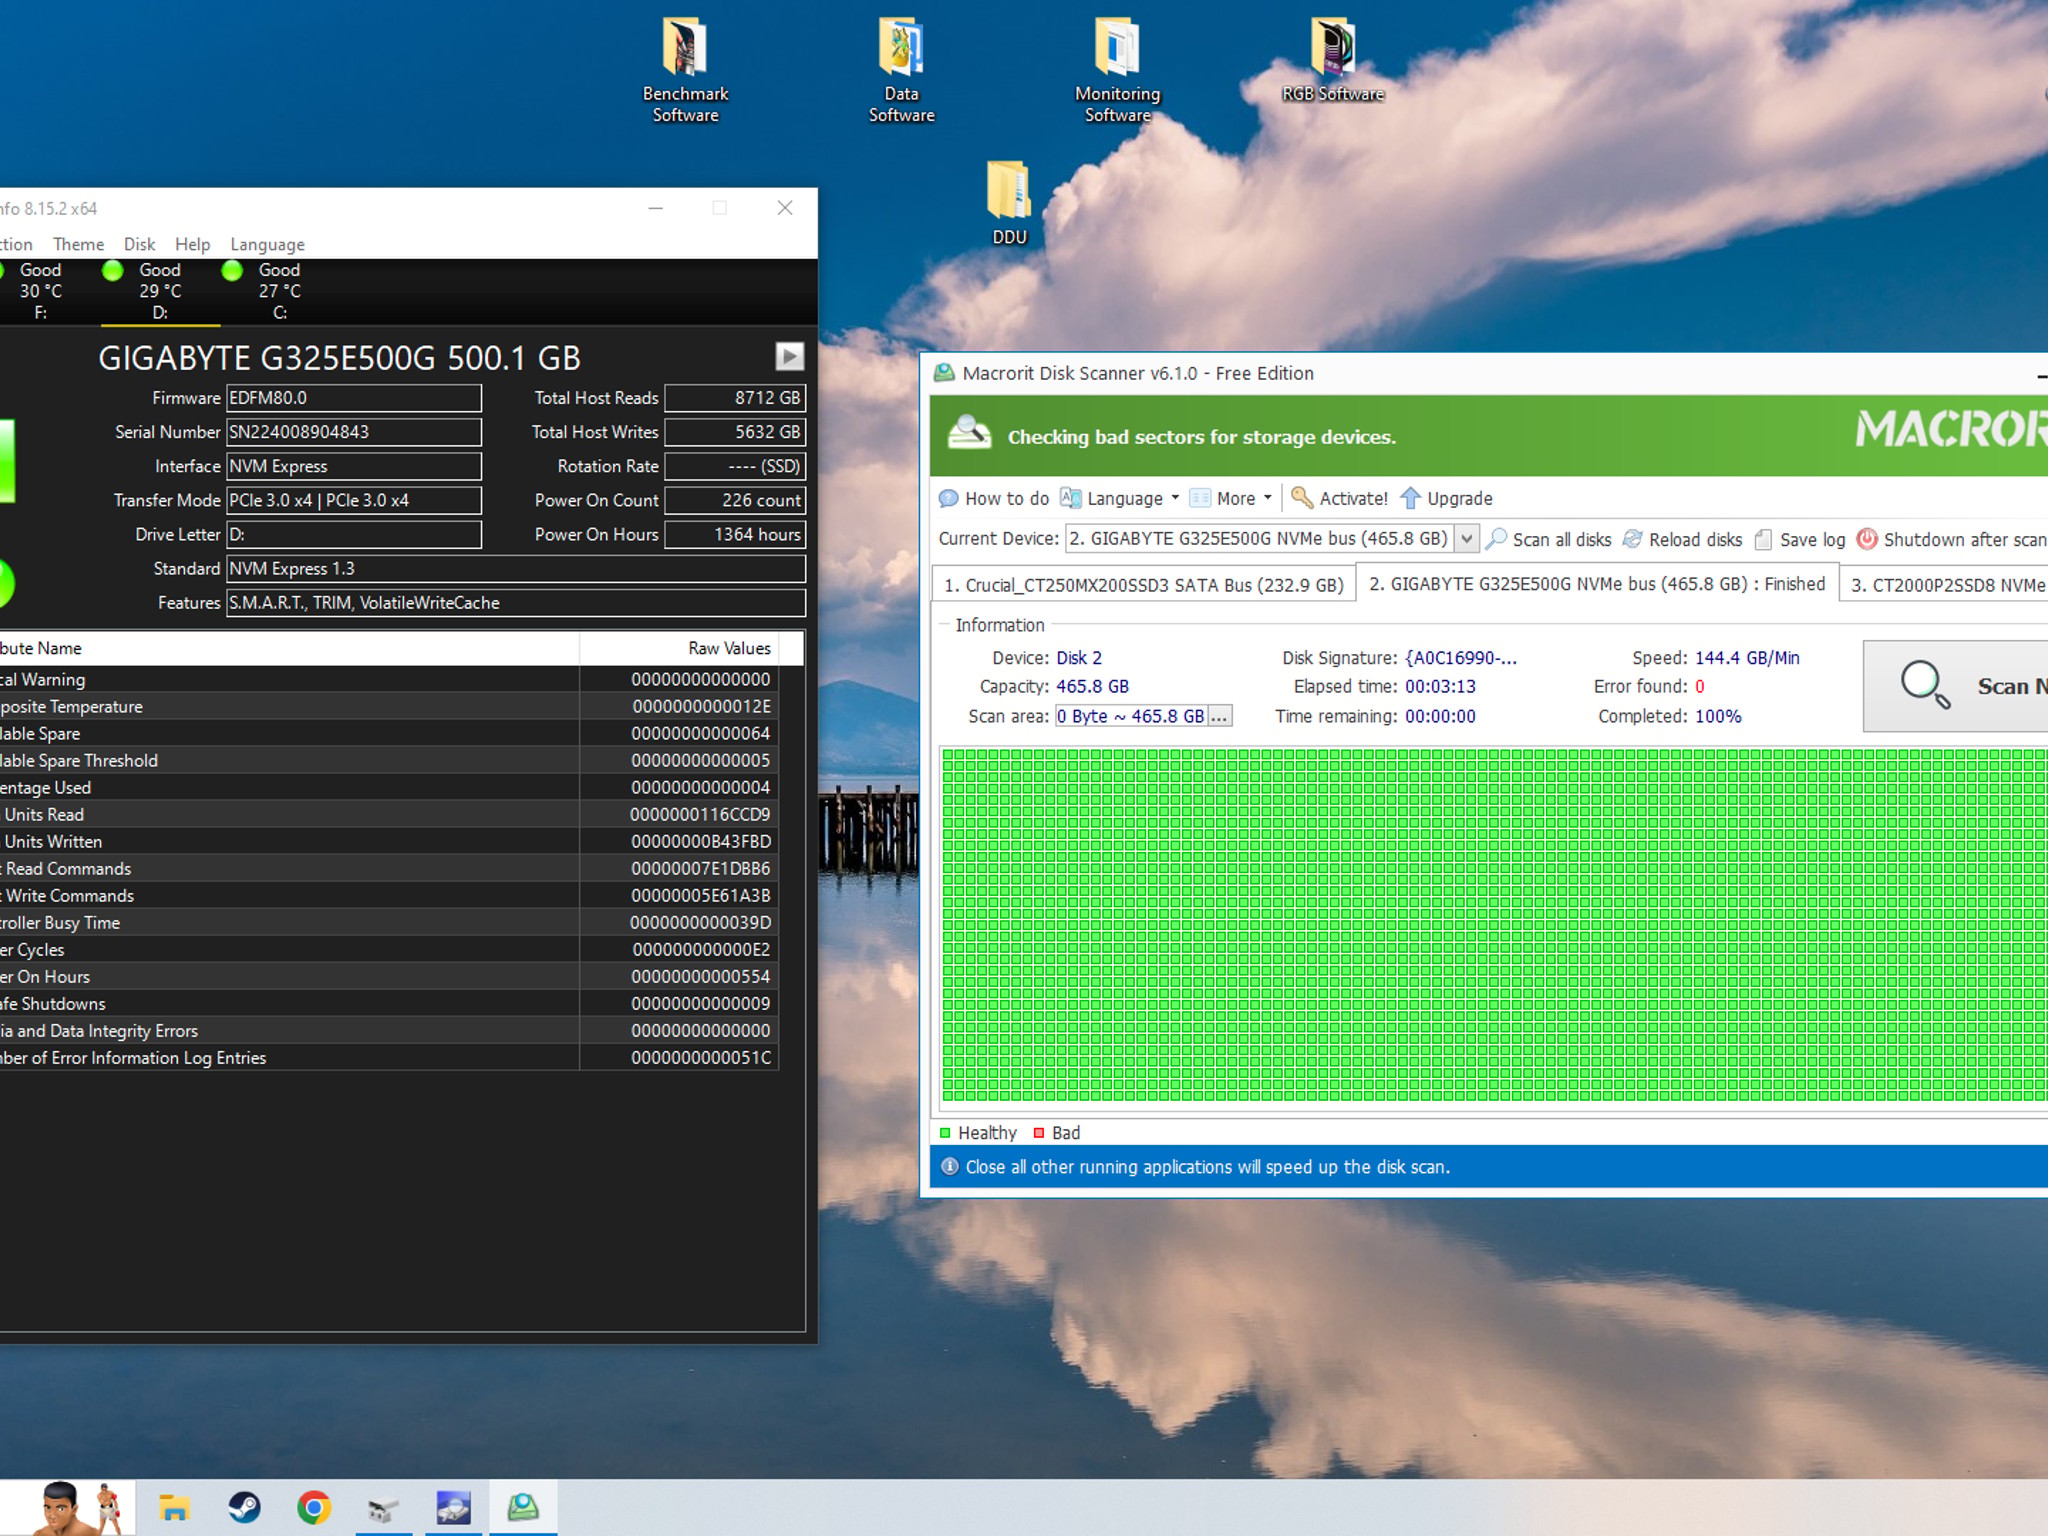The image size is (2048, 1536).
Task: Open the Benchmark Software desktop folder
Action: tap(685, 70)
